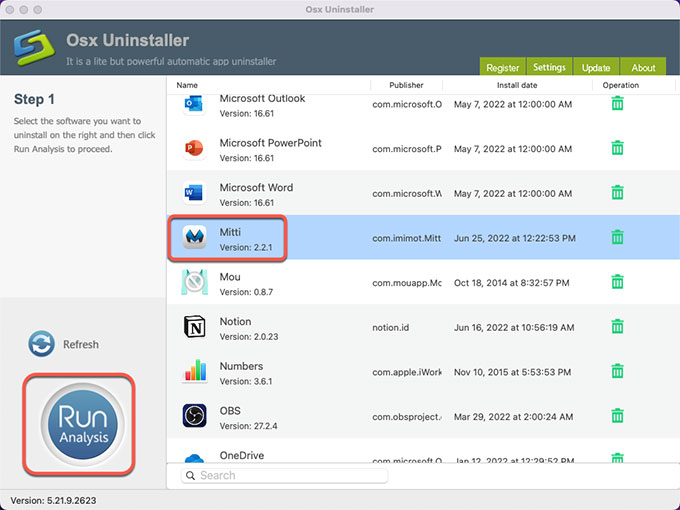Click the Search input field
The height and width of the screenshot is (510, 680).
(284, 476)
